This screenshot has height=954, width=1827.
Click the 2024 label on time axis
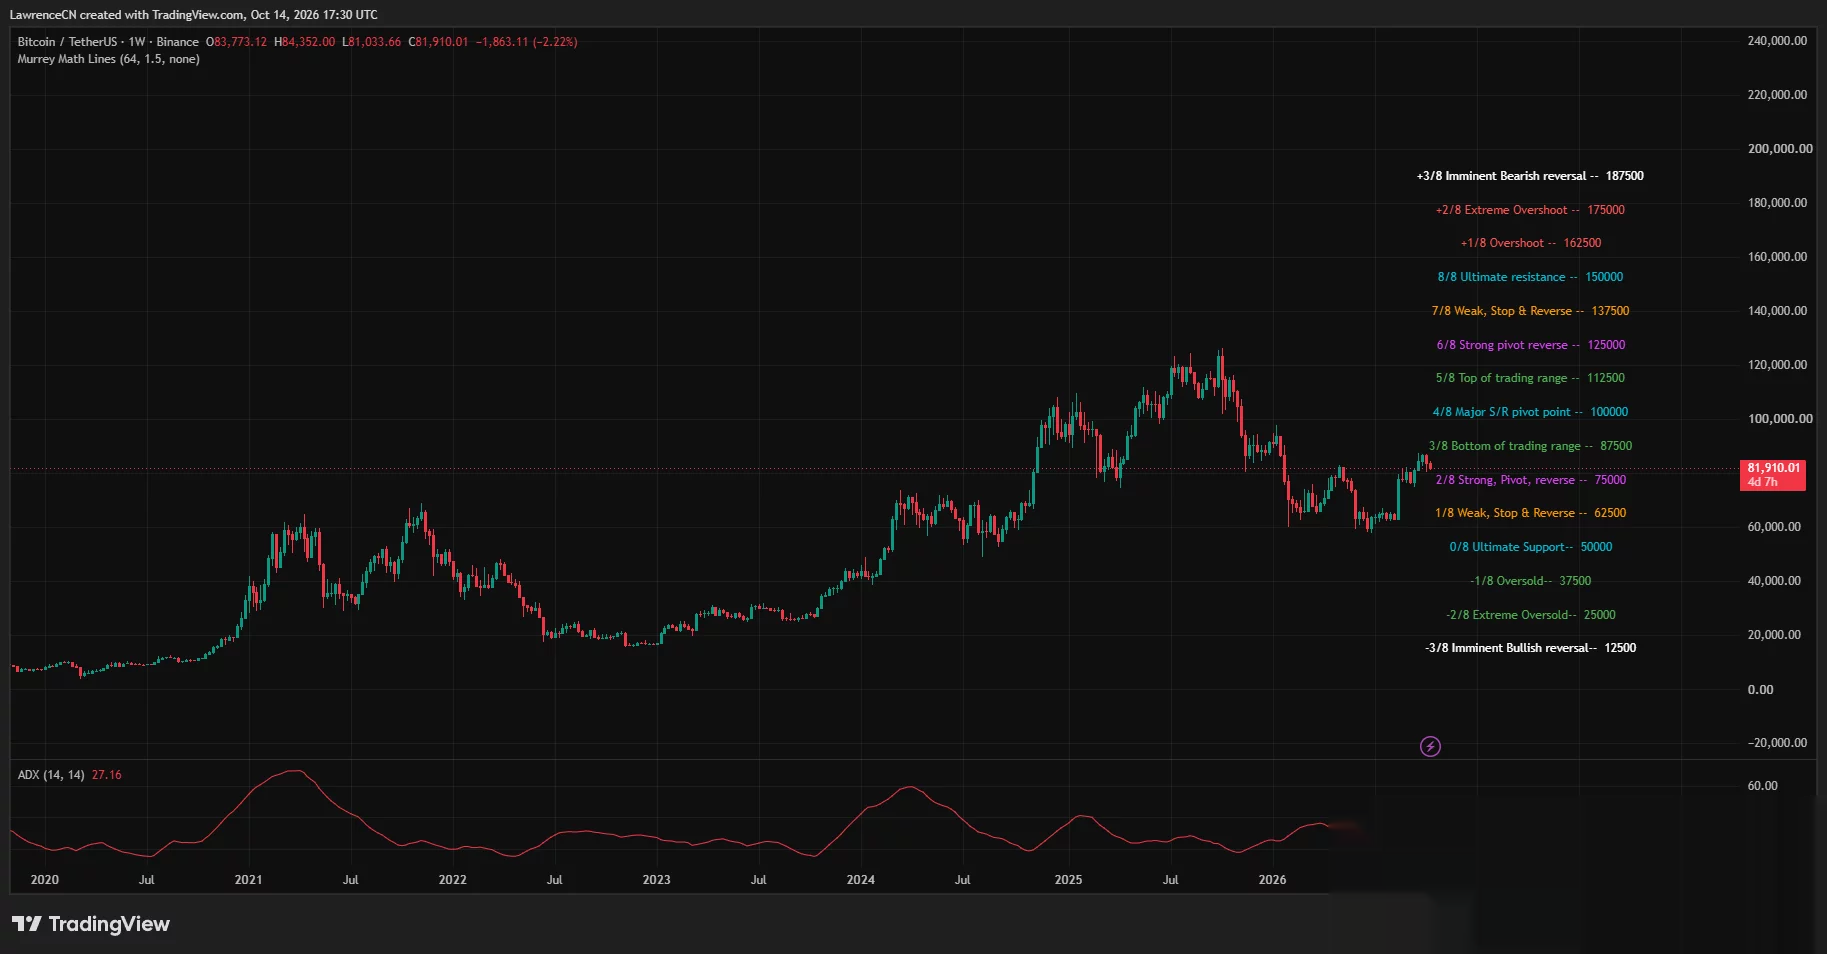860,880
